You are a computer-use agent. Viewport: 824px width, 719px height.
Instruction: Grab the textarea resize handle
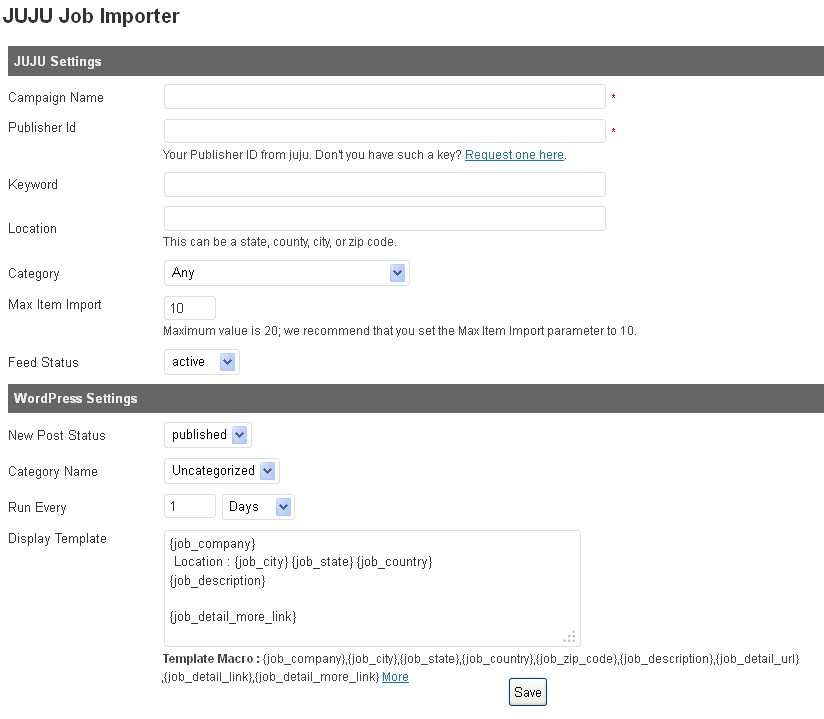[570, 636]
